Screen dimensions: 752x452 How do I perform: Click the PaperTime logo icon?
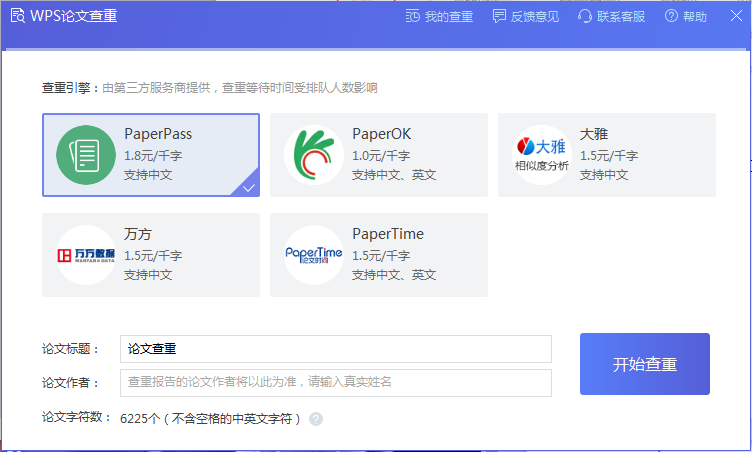click(314, 255)
